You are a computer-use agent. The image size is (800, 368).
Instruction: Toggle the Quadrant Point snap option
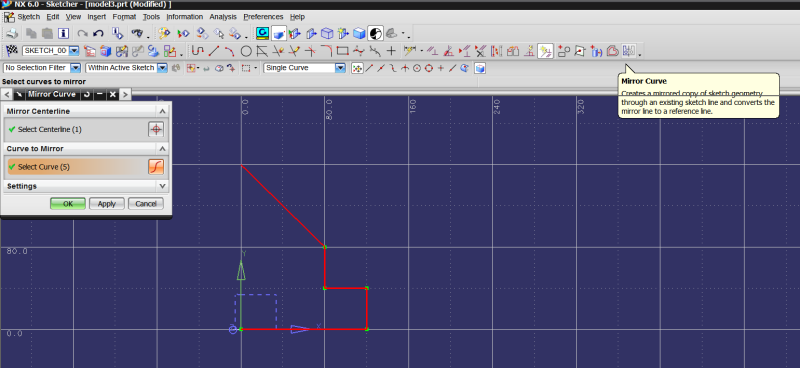(x=429, y=68)
